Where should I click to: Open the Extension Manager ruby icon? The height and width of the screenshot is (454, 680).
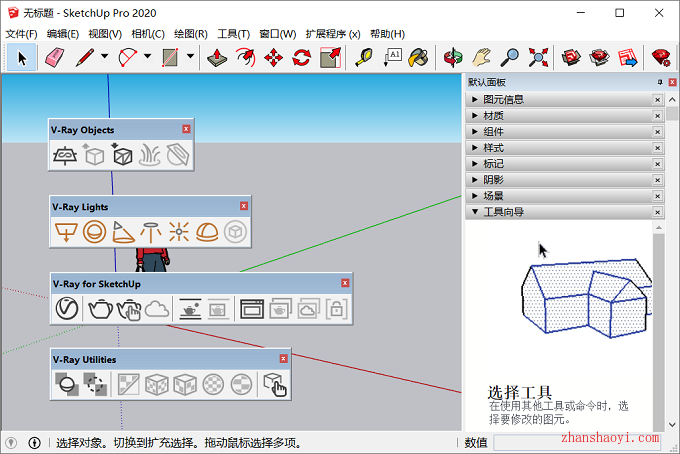(x=661, y=57)
